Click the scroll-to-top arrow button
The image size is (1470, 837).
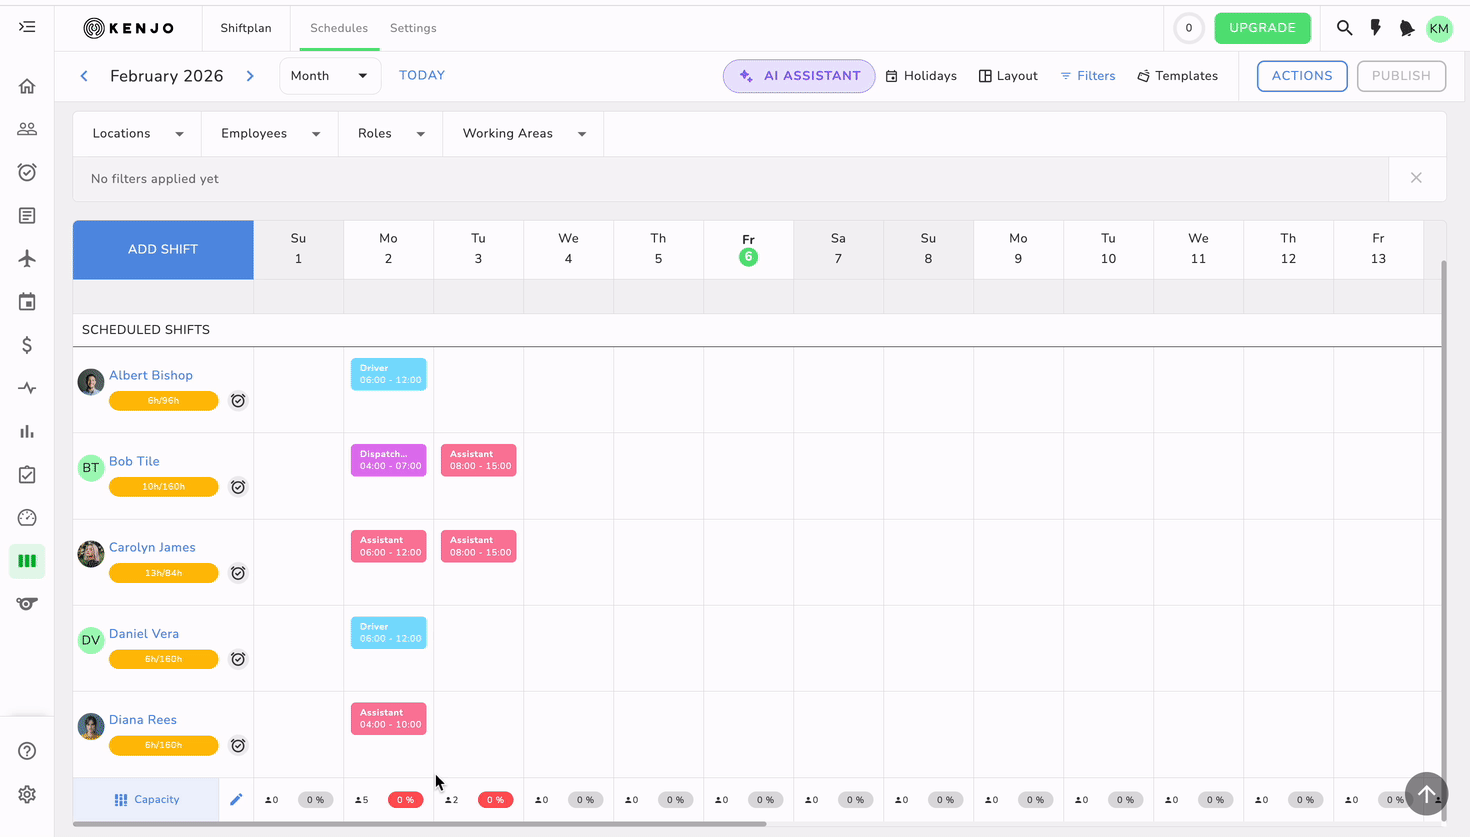[1426, 794]
